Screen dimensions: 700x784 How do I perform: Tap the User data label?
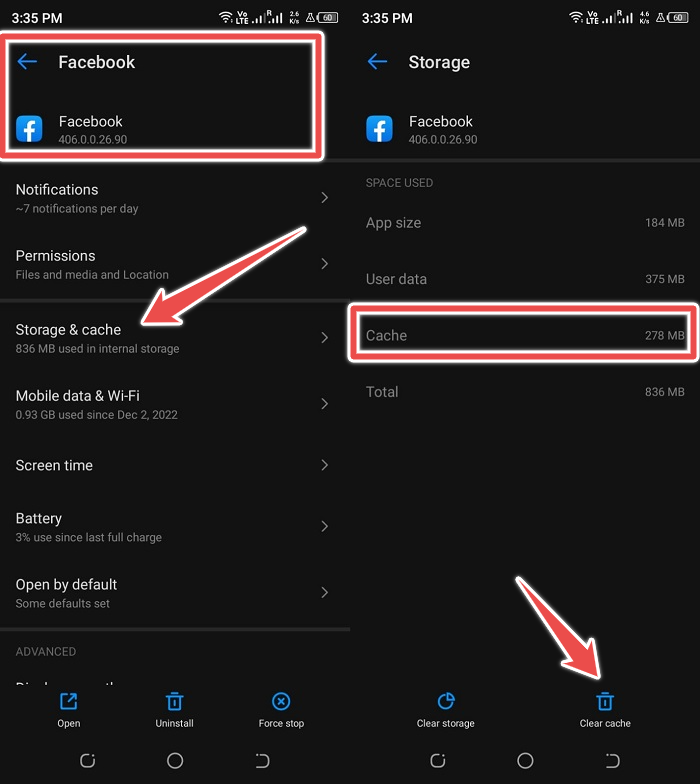(x=396, y=279)
